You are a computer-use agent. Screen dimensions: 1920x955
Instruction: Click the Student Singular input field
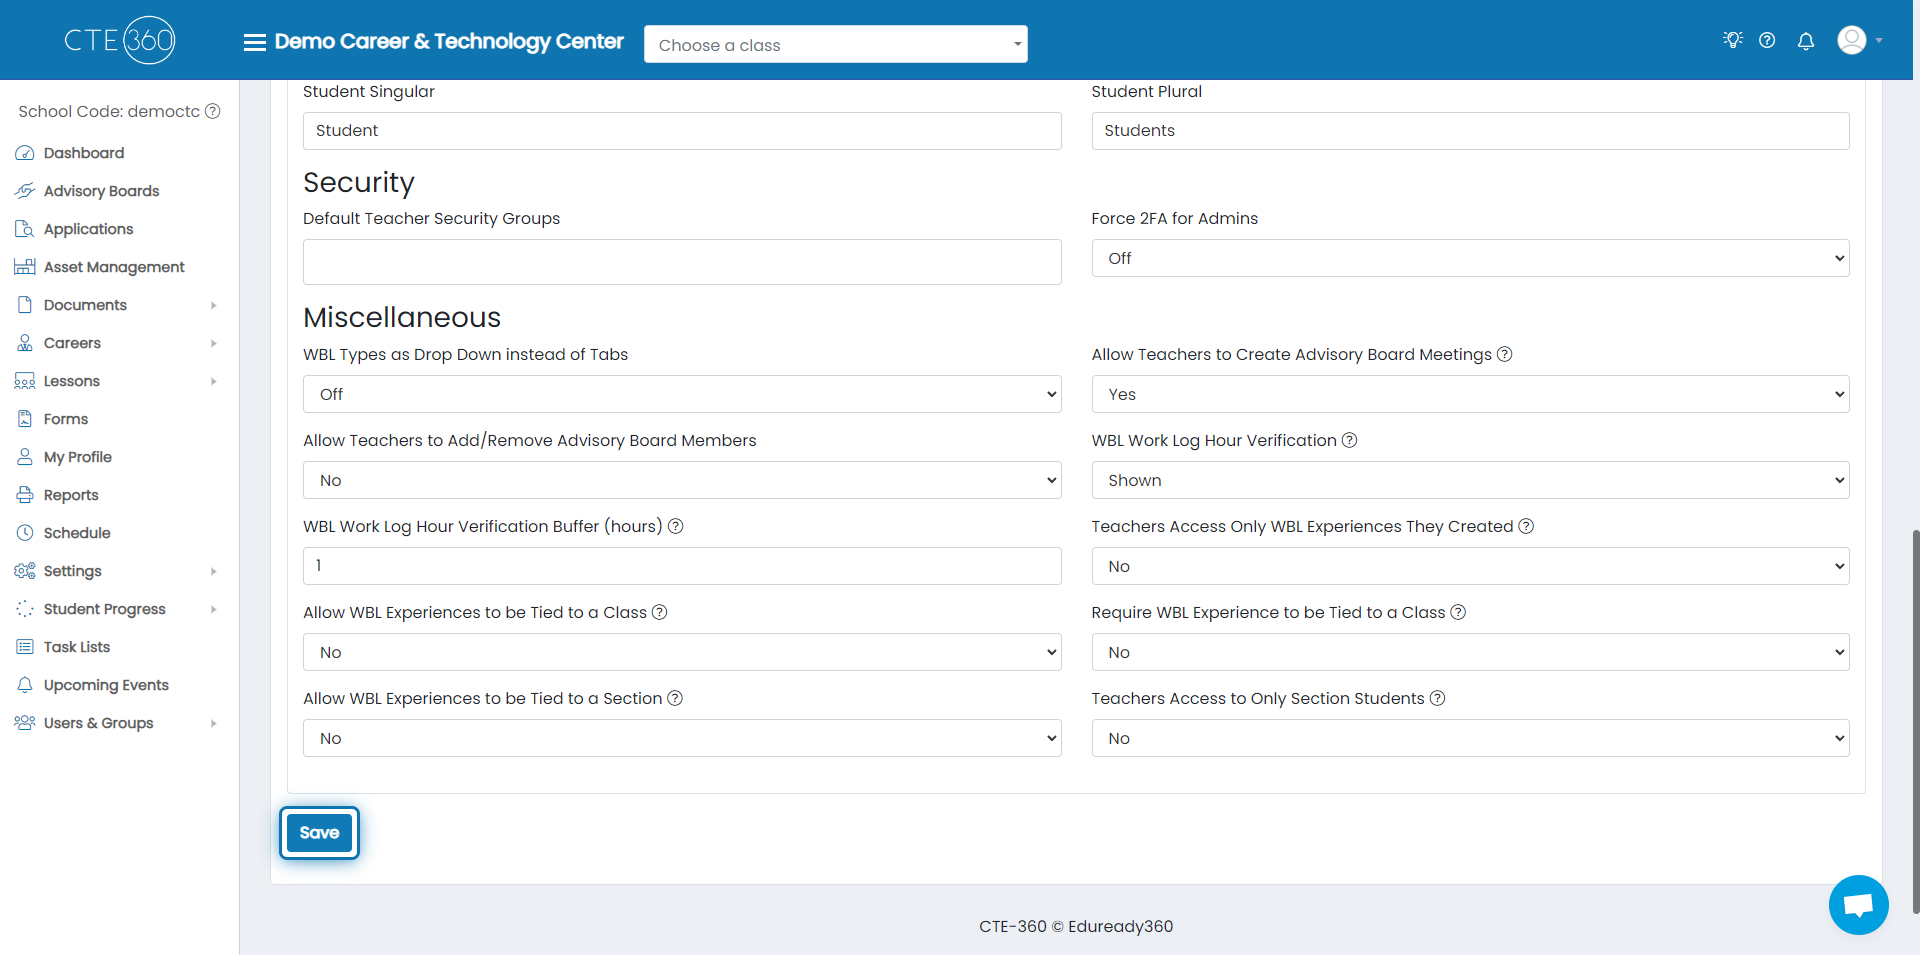[682, 131]
